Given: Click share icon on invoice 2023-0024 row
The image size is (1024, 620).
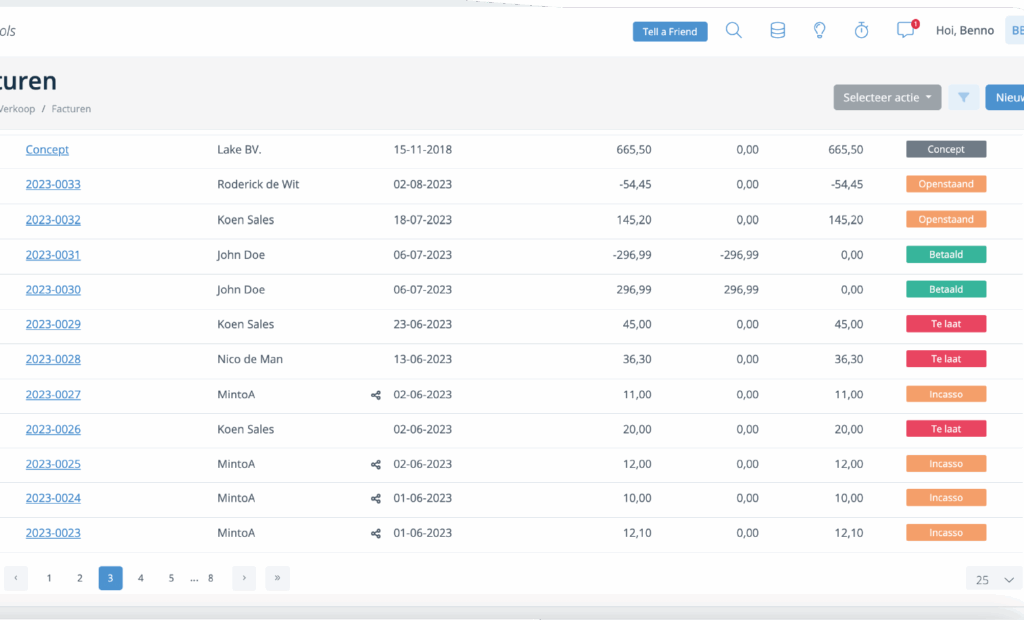Looking at the screenshot, I should click(x=376, y=498).
